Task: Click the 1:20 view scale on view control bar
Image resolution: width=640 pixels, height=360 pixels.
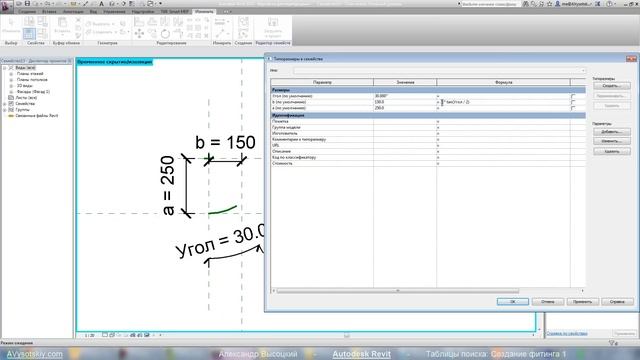Action: tap(89, 335)
